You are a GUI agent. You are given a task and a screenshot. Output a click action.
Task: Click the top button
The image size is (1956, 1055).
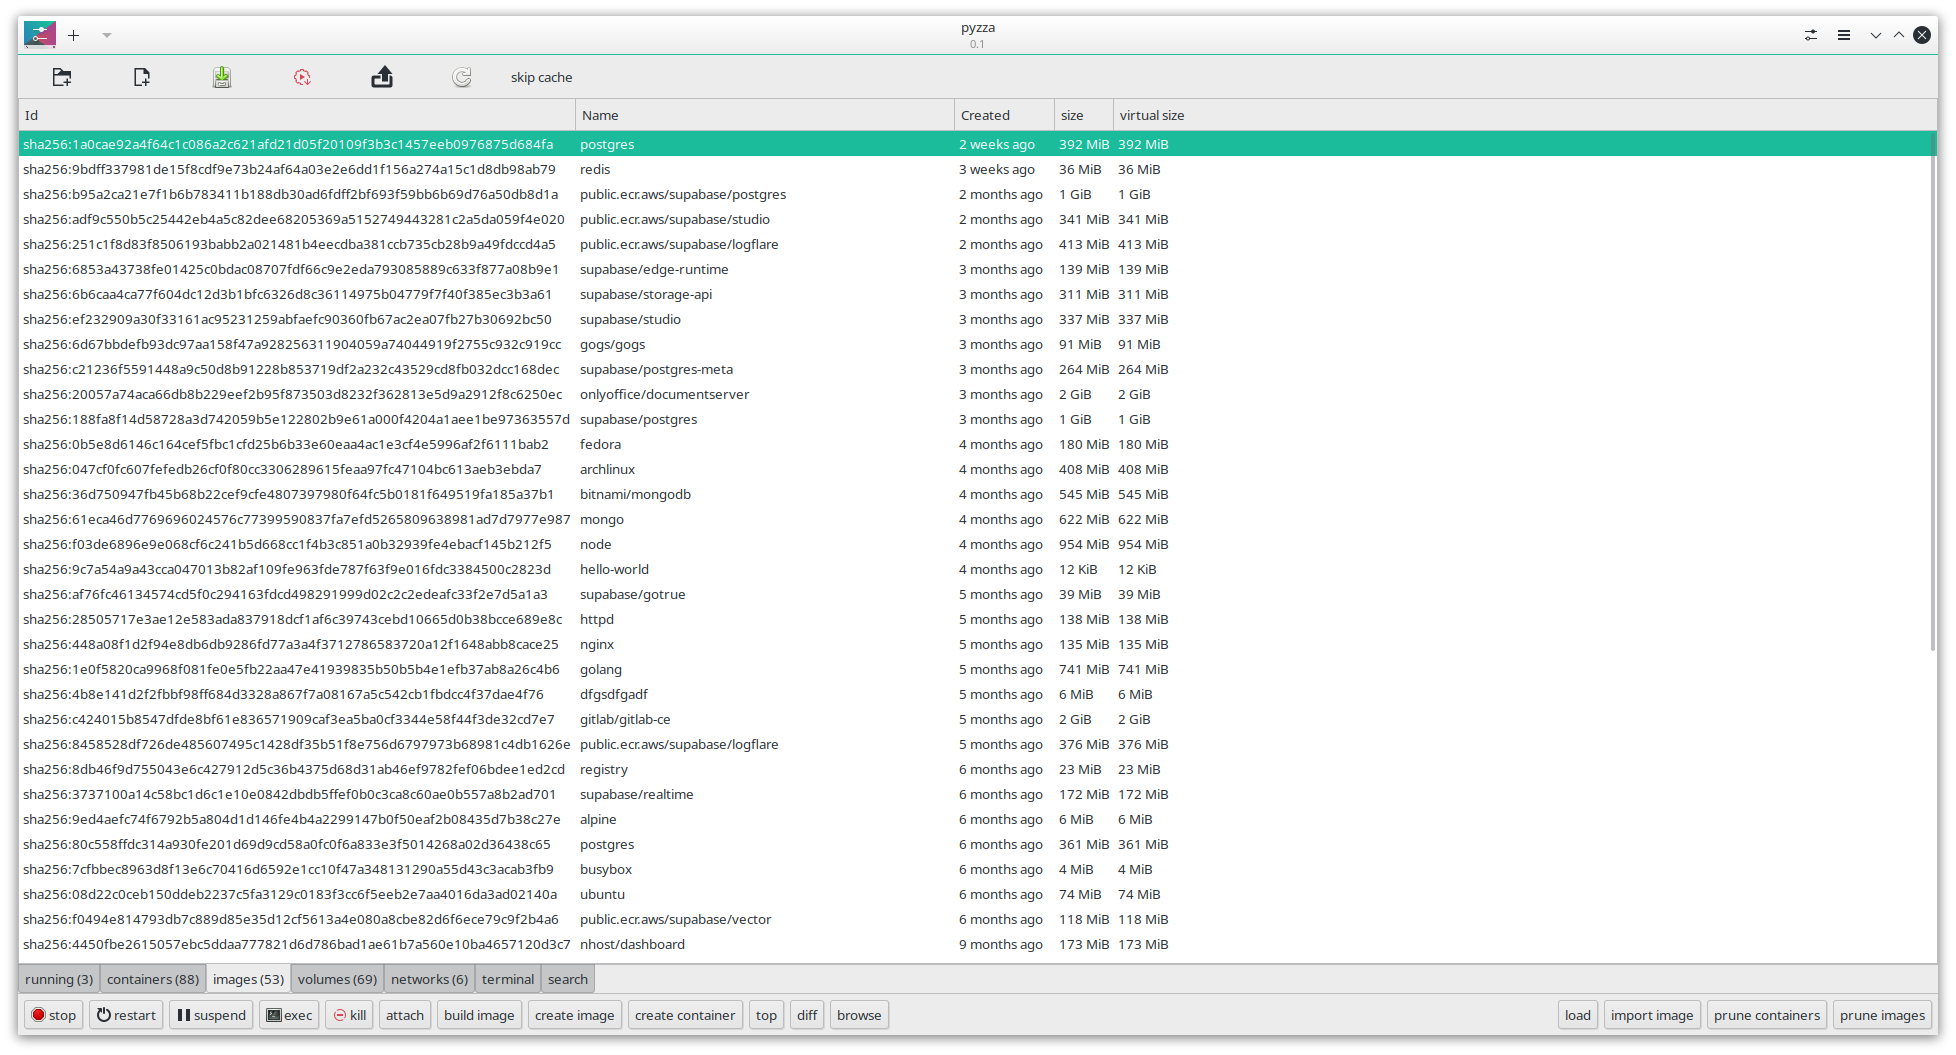[766, 1015]
